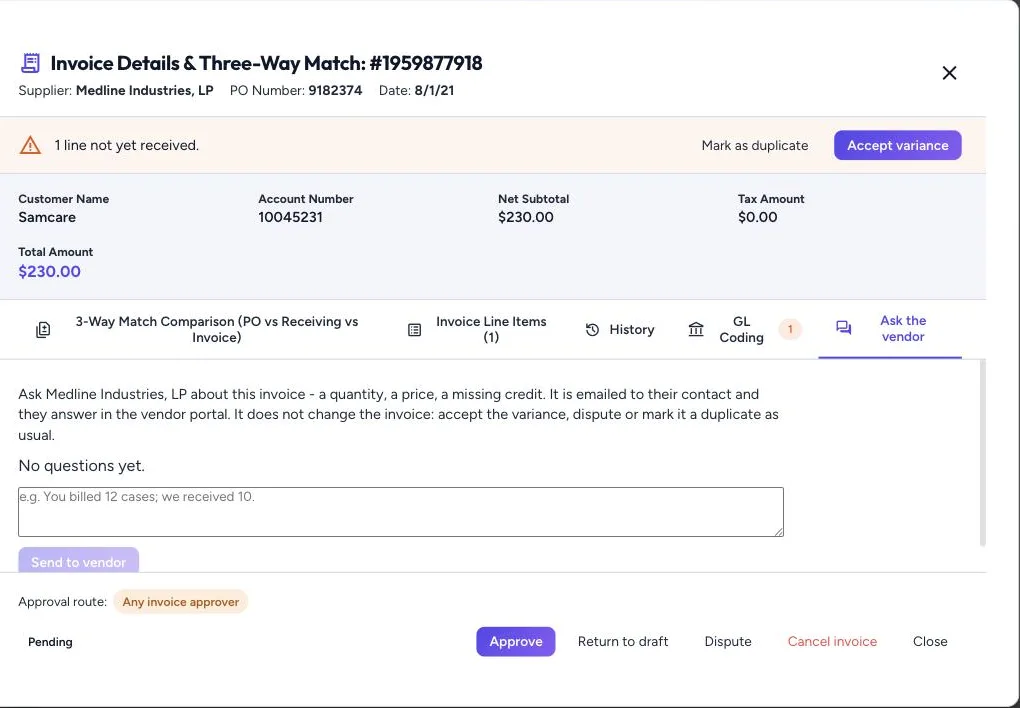1020x708 pixels.
Task: Open the History tab
Action: [x=619, y=329]
